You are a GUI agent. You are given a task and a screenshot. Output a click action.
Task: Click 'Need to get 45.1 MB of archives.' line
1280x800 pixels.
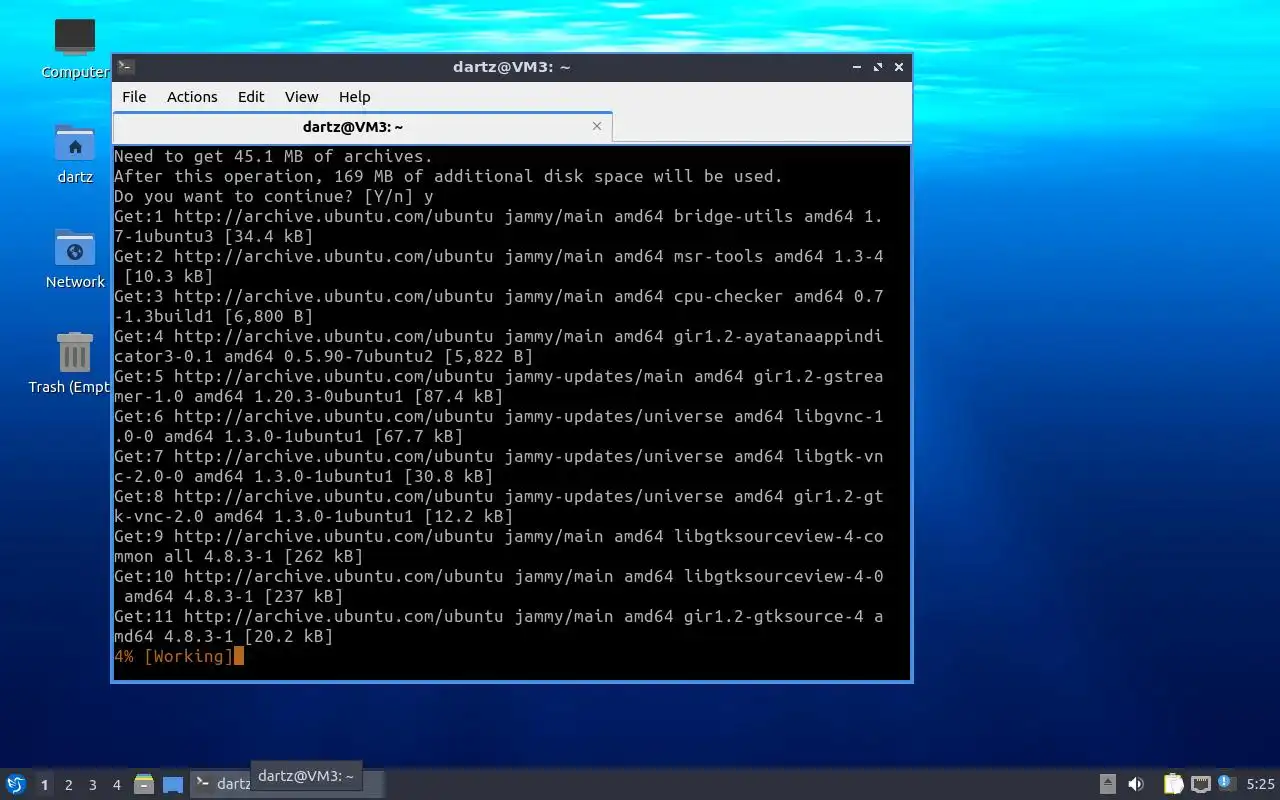(273, 156)
